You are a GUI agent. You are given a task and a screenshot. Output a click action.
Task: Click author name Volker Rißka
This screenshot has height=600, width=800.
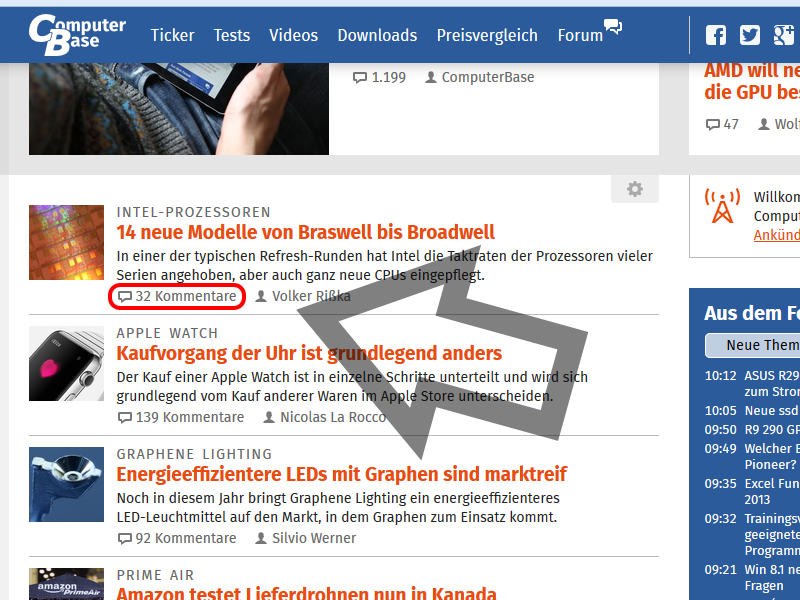(x=311, y=296)
